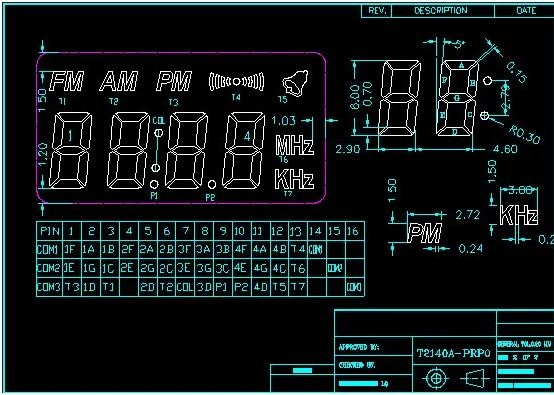Click the DATE column header
This screenshot has width=554, height=395.
(526, 11)
